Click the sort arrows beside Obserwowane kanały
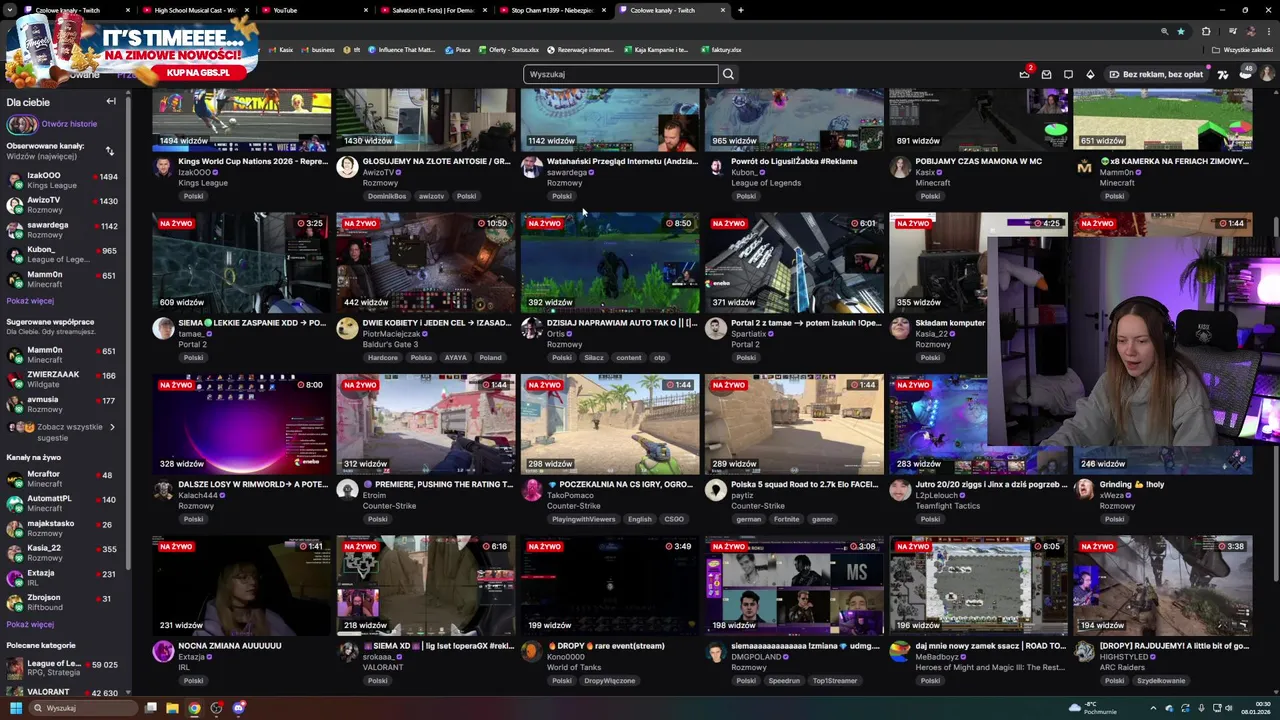 click(109, 151)
